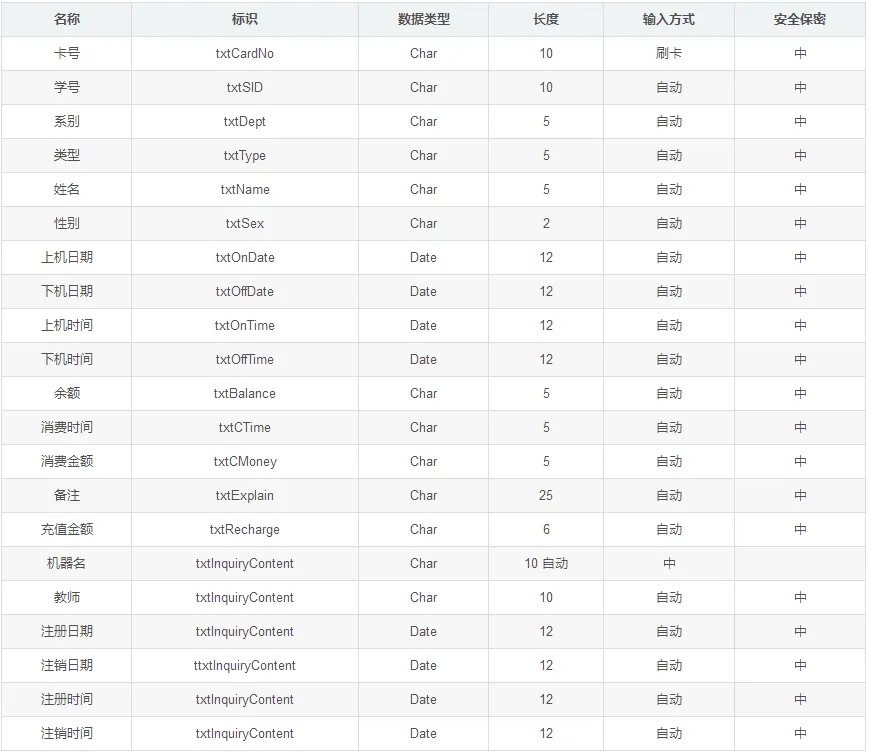The width and height of the screenshot is (870, 754).
Task: Click the txtExplain identifier cell
Action: click(245, 495)
